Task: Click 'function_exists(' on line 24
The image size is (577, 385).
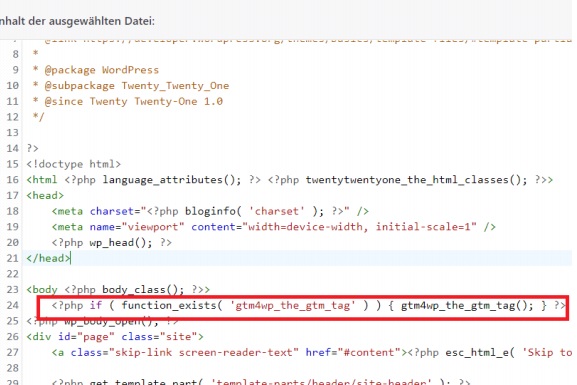Action: point(172,305)
